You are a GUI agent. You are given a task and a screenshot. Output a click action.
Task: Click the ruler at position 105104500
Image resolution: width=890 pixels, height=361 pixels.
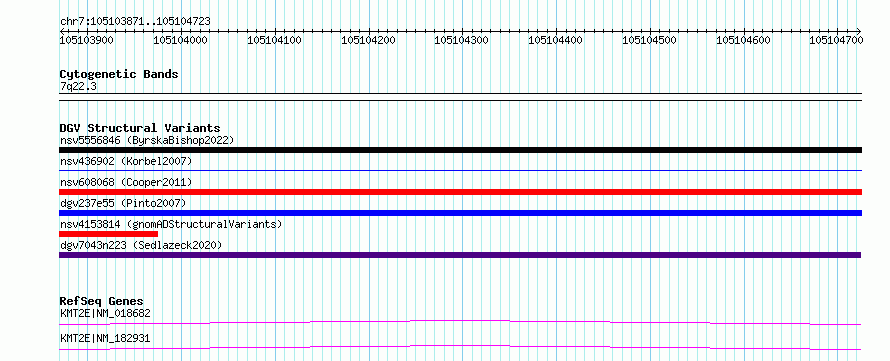pyautogui.click(x=649, y=39)
